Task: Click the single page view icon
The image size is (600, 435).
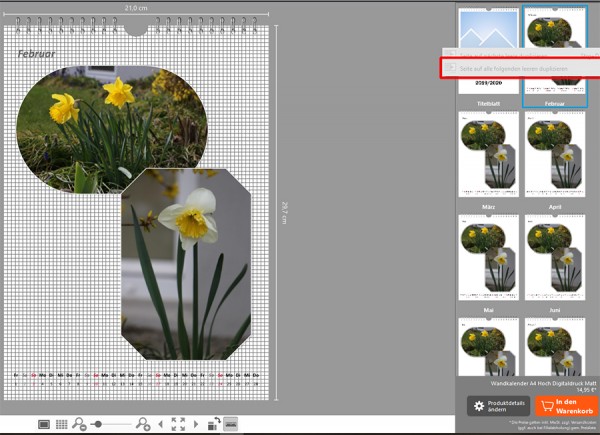Action: pos(44,424)
